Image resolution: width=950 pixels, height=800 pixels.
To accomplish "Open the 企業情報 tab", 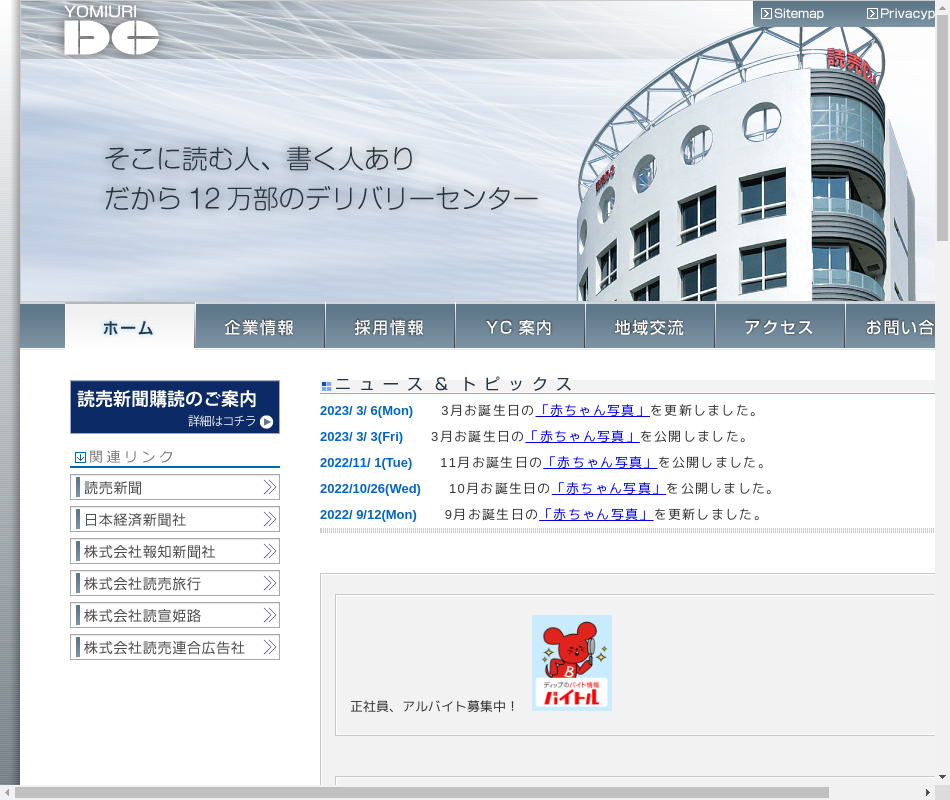I will click(260, 327).
